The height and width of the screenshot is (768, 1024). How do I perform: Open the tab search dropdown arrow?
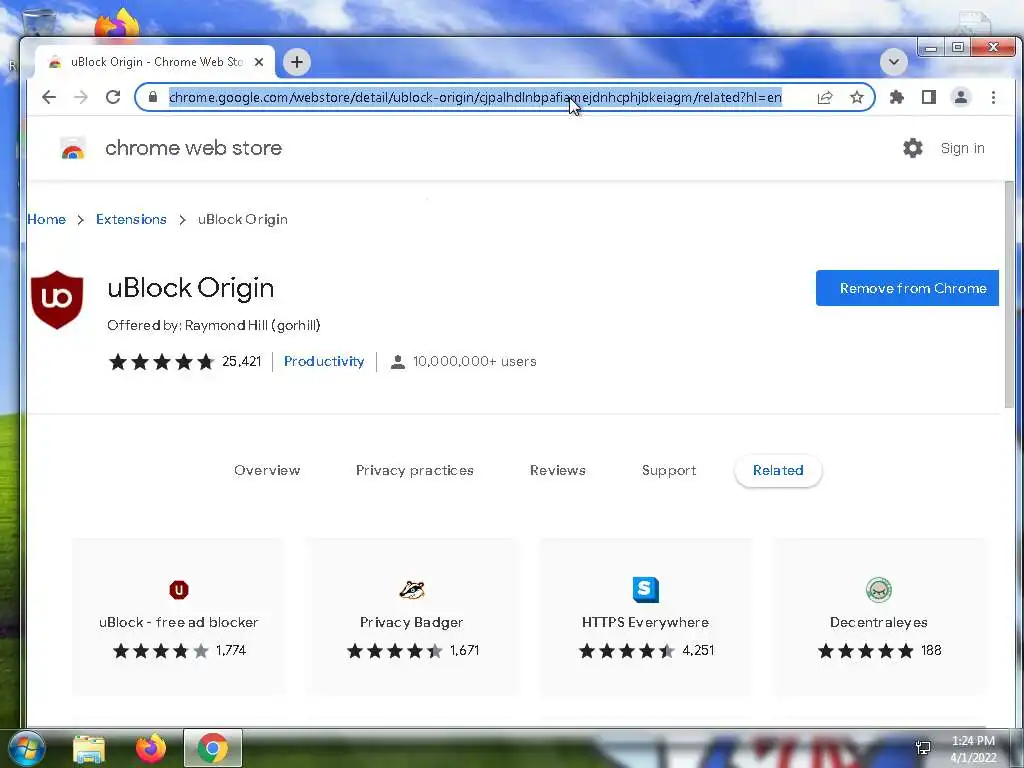point(893,62)
